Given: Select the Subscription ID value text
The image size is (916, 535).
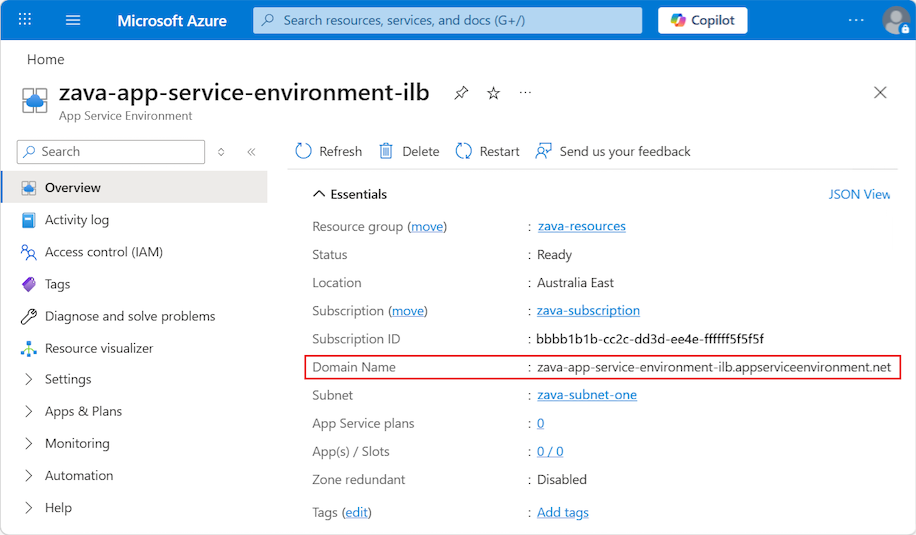Looking at the screenshot, I should tap(650, 339).
